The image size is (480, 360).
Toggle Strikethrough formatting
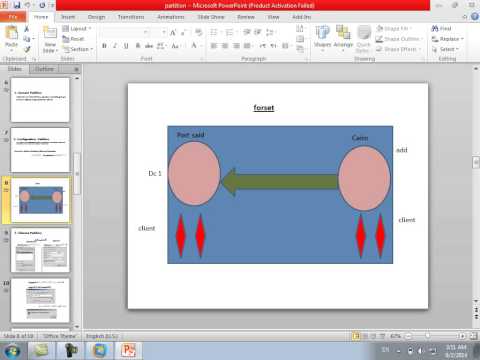(149, 46)
